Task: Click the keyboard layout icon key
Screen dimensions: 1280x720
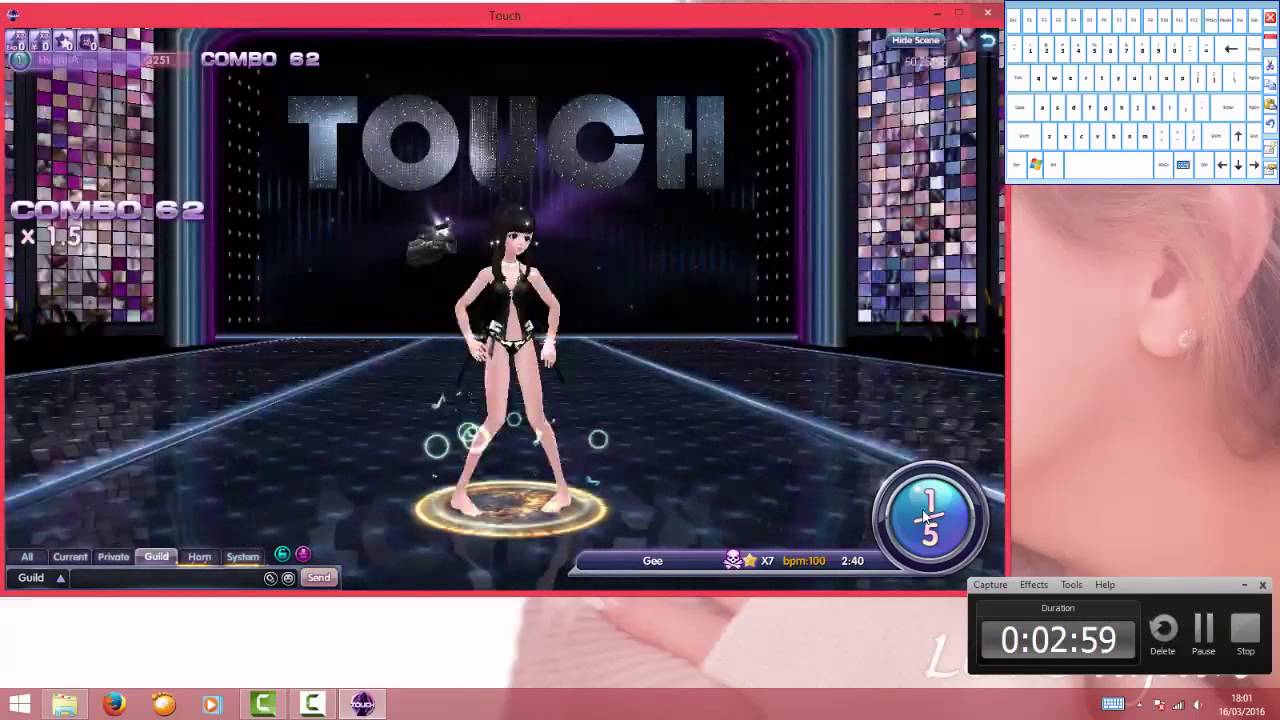Action: 1183,165
